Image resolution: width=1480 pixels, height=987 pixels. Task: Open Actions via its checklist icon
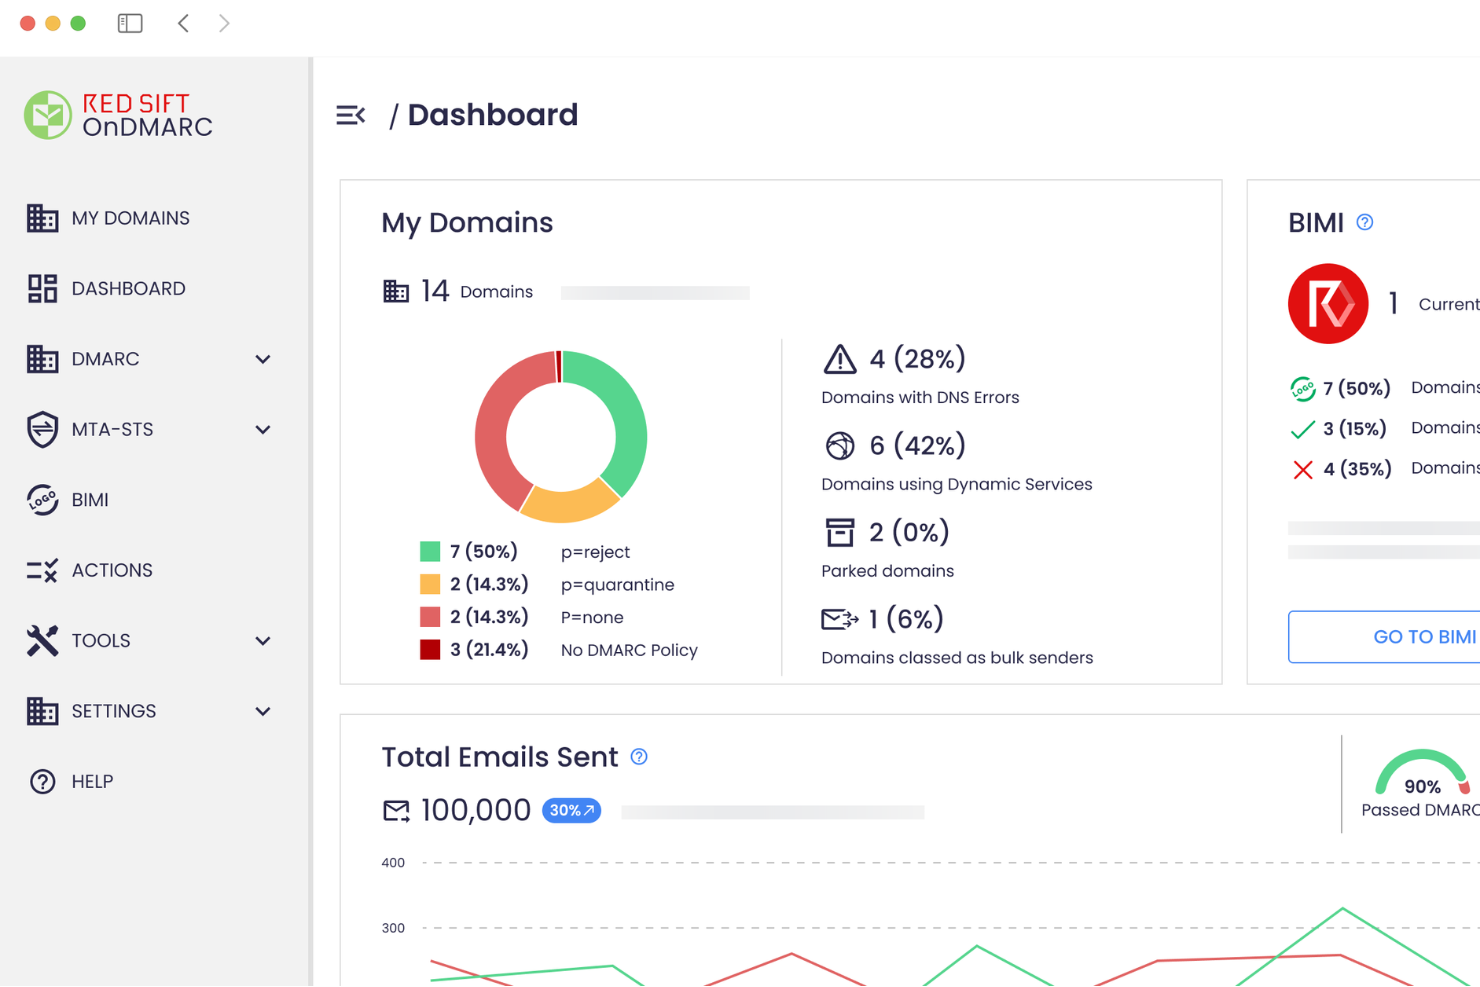(42, 570)
